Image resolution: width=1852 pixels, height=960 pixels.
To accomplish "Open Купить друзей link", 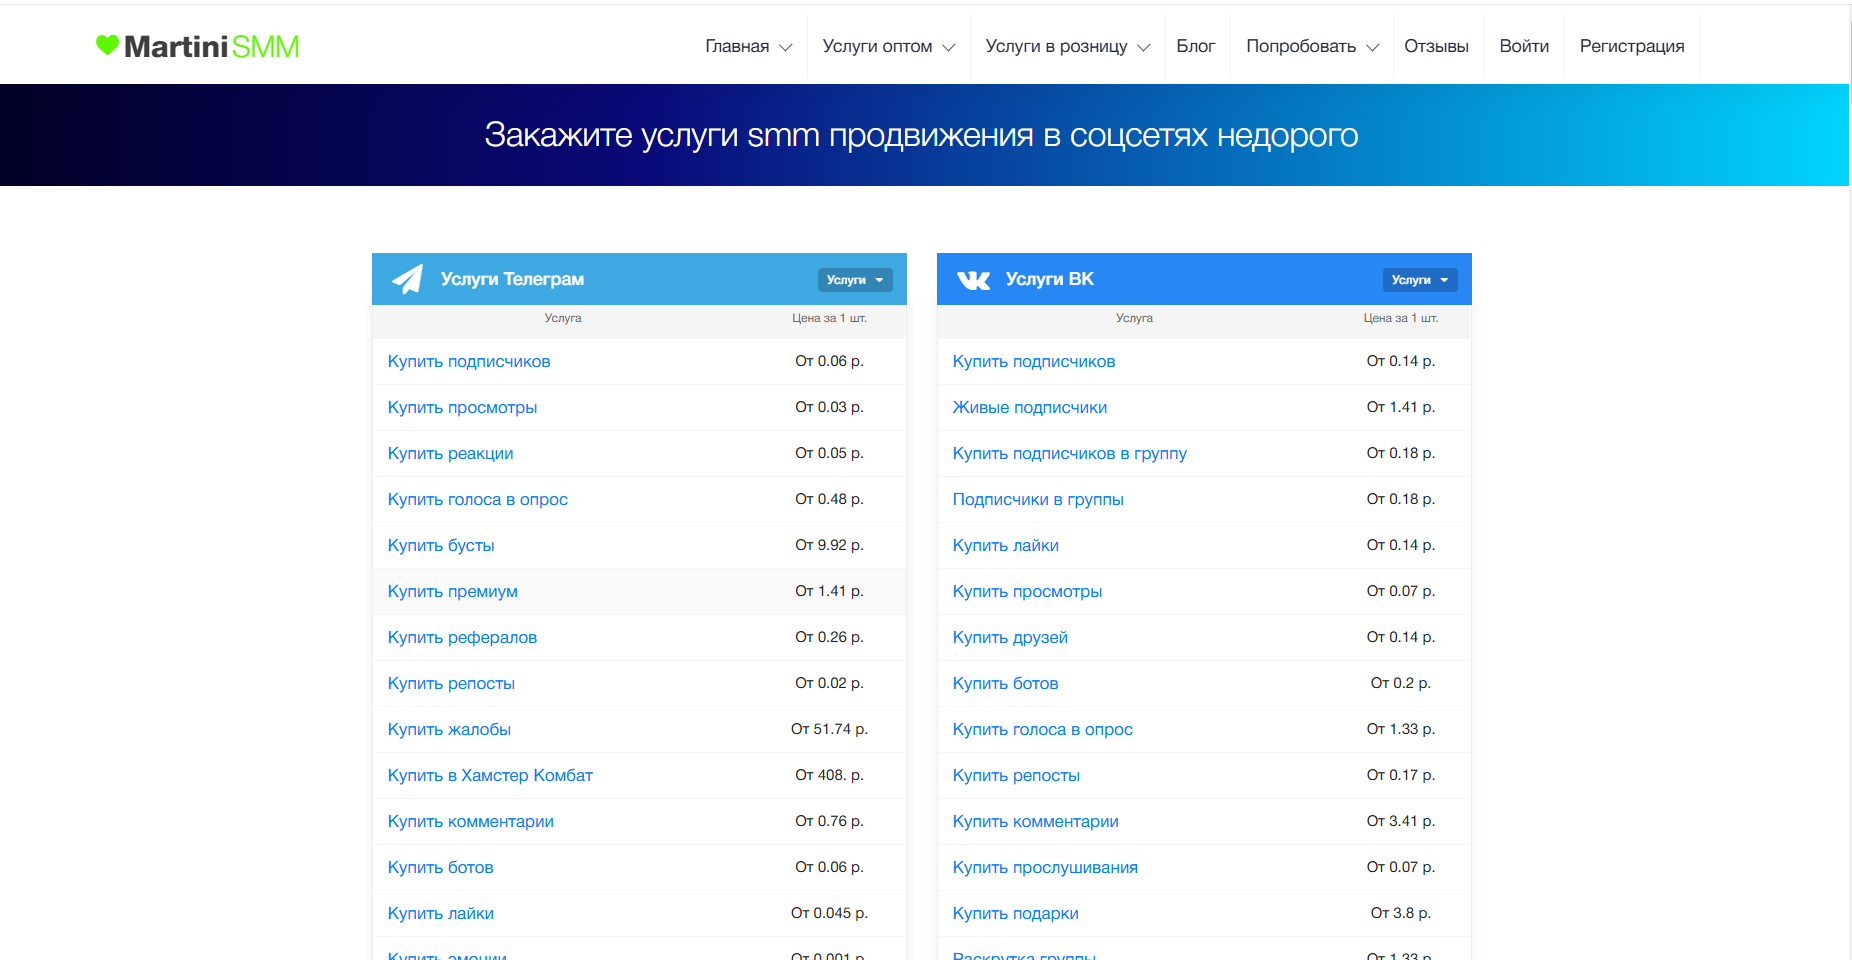I will tap(1010, 637).
